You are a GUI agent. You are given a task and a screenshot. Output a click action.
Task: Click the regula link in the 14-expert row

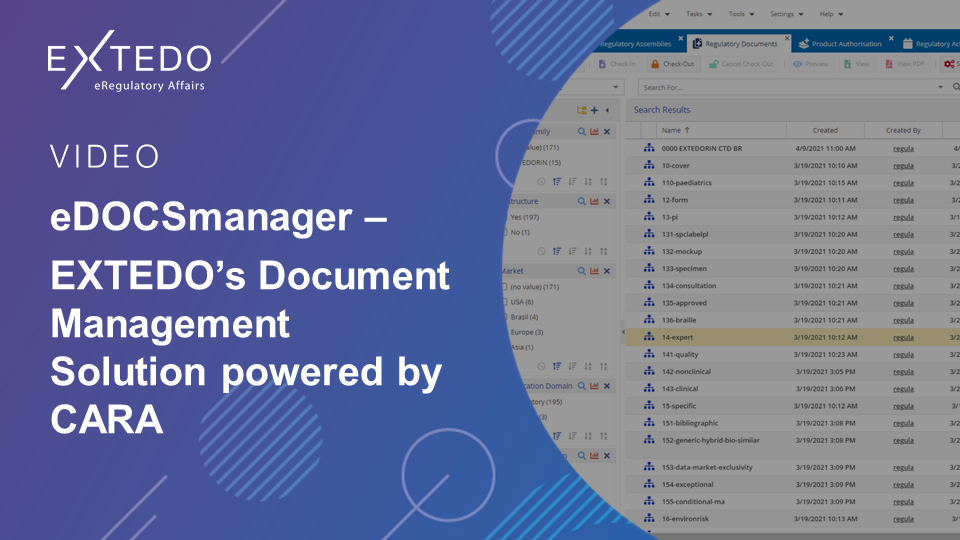pos(903,337)
